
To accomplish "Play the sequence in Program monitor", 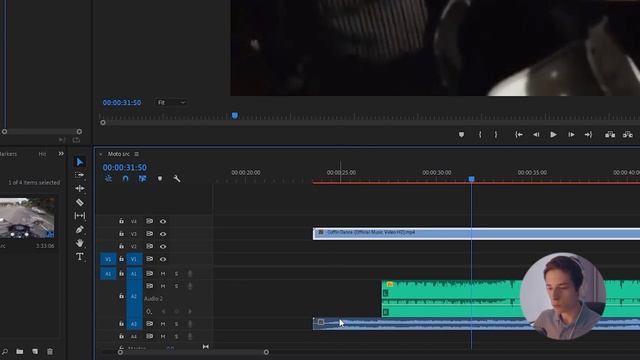I will [553, 134].
